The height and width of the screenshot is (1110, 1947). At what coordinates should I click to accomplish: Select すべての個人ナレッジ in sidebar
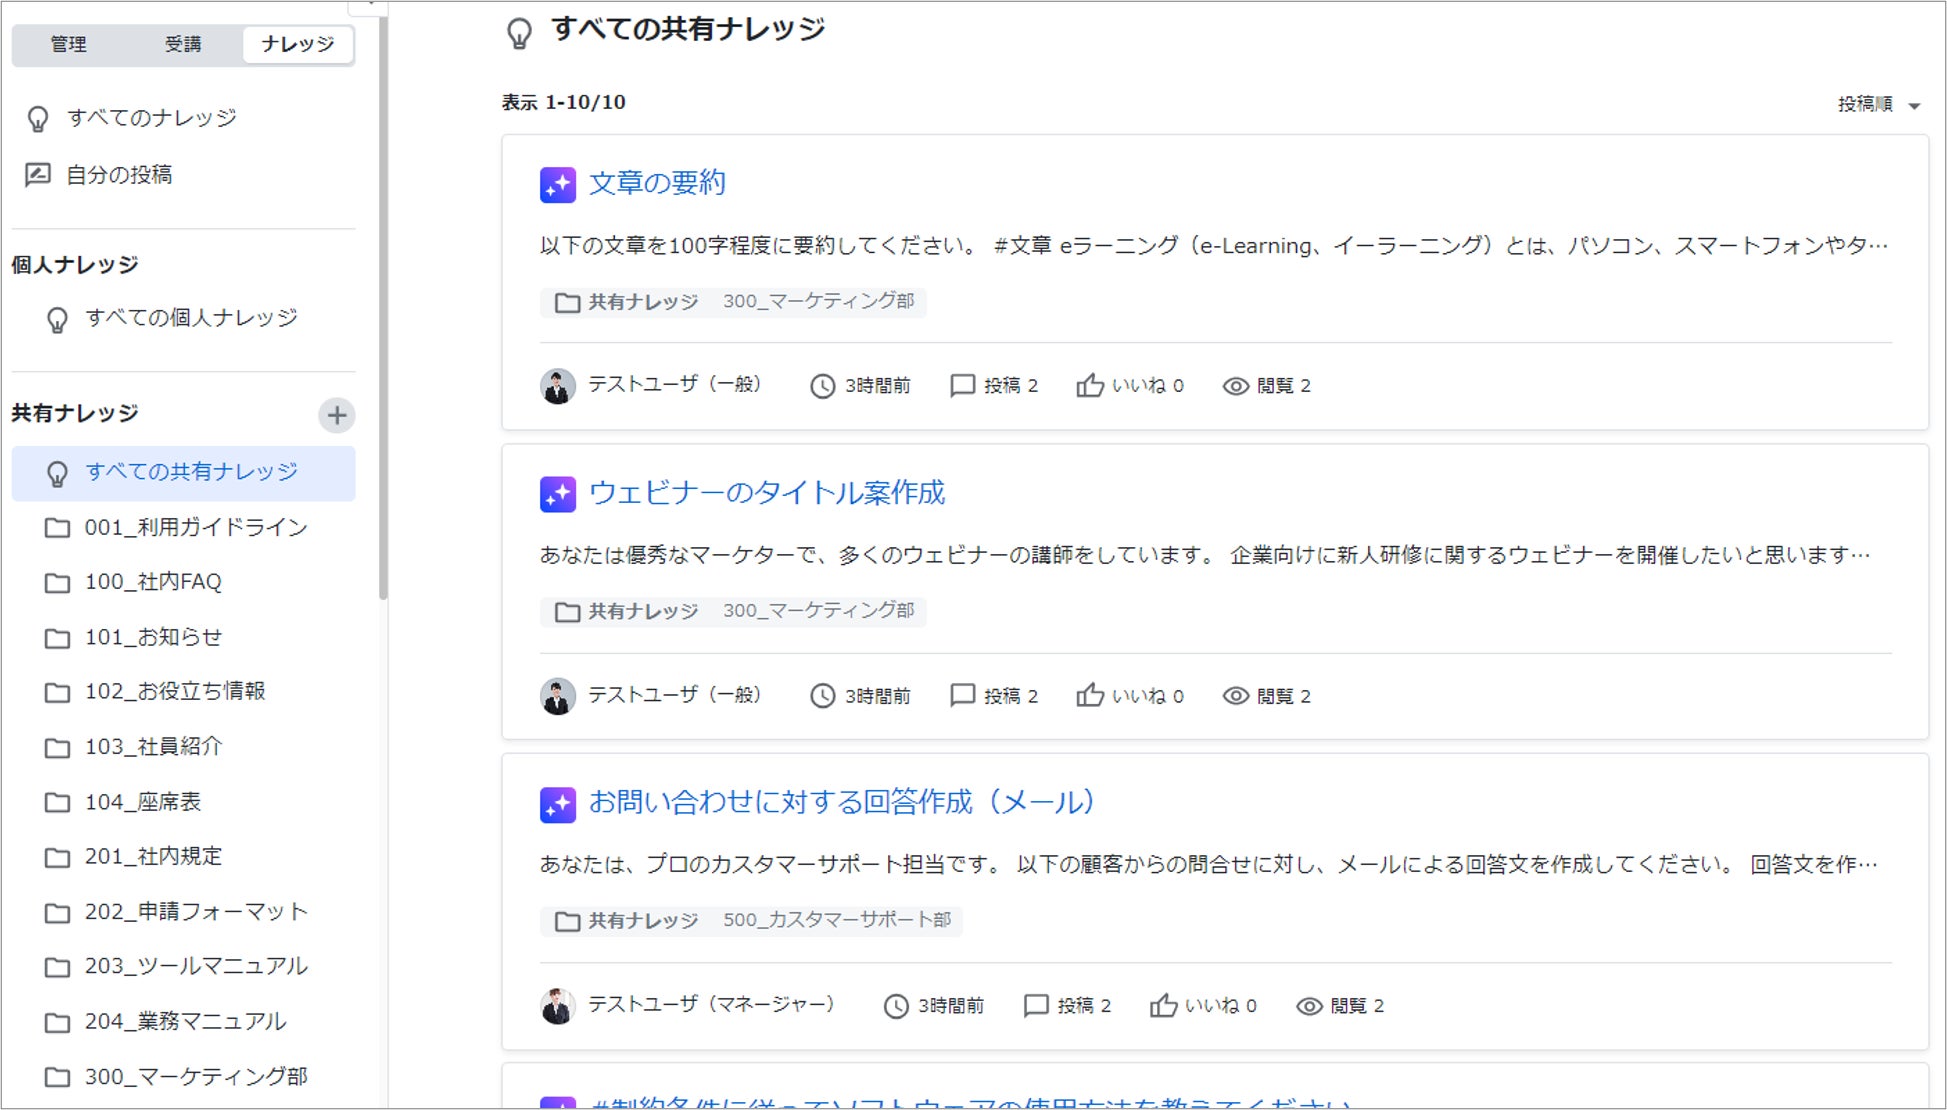point(190,318)
